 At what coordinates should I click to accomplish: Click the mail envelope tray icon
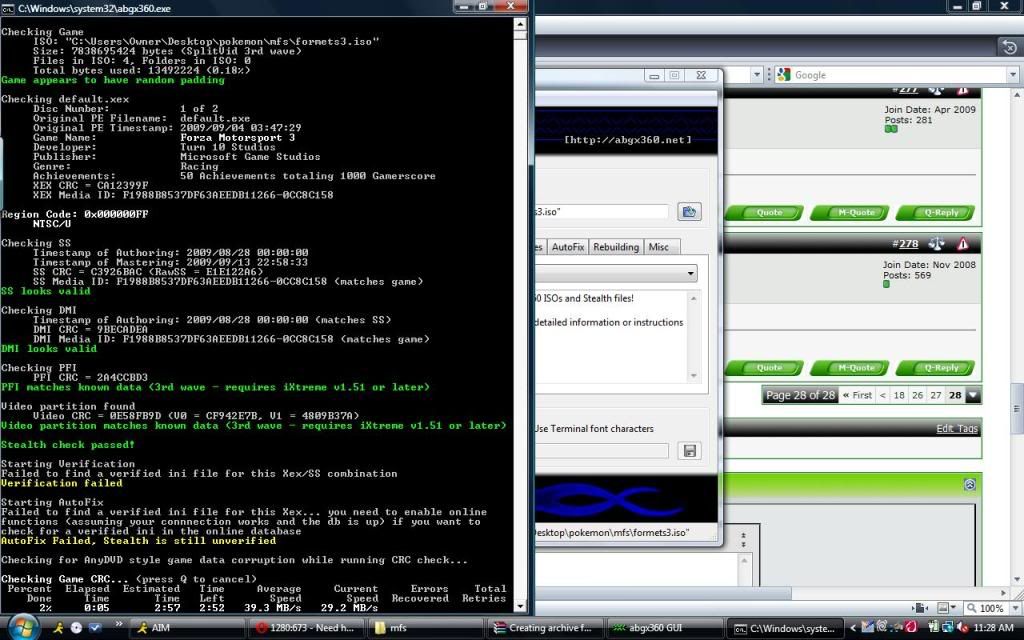coord(867,628)
